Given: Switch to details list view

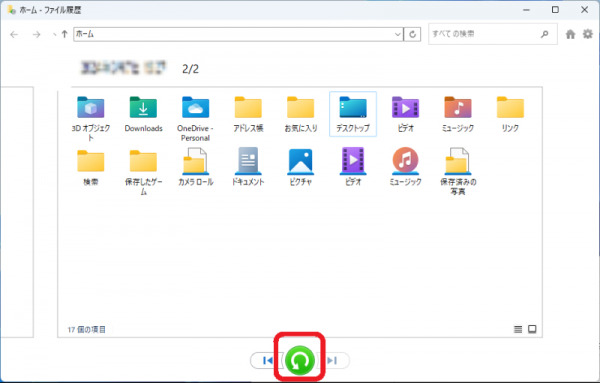Looking at the screenshot, I should (x=518, y=329).
